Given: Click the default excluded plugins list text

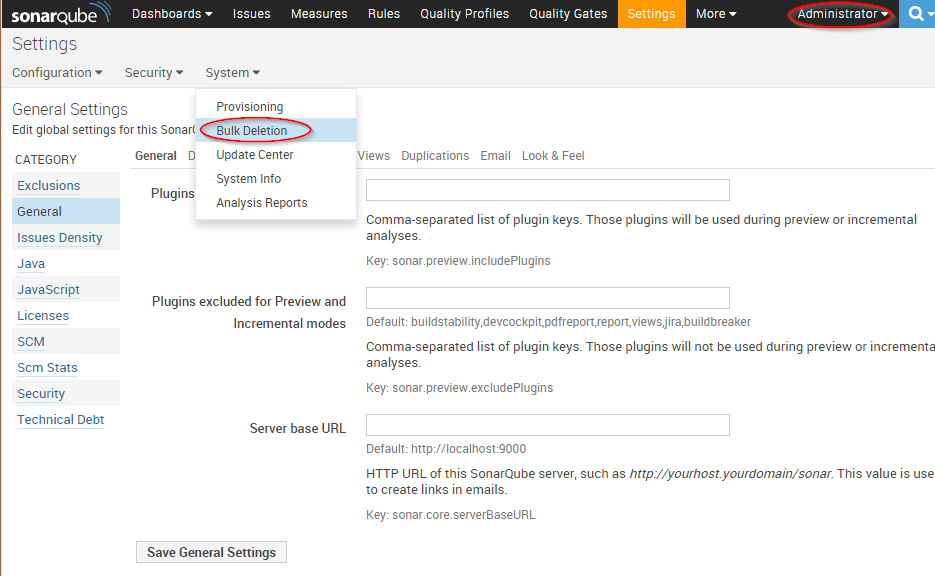Looking at the screenshot, I should click(x=558, y=321).
